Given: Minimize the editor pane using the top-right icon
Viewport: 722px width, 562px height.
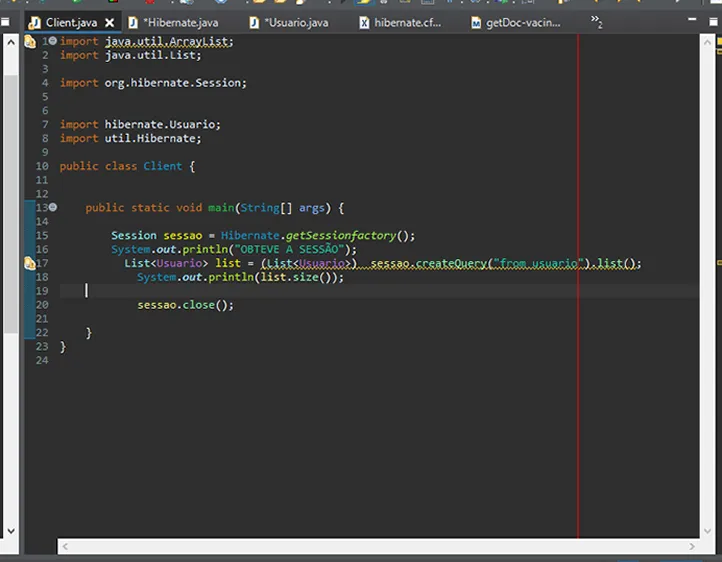Looking at the screenshot, I should click(x=691, y=20).
